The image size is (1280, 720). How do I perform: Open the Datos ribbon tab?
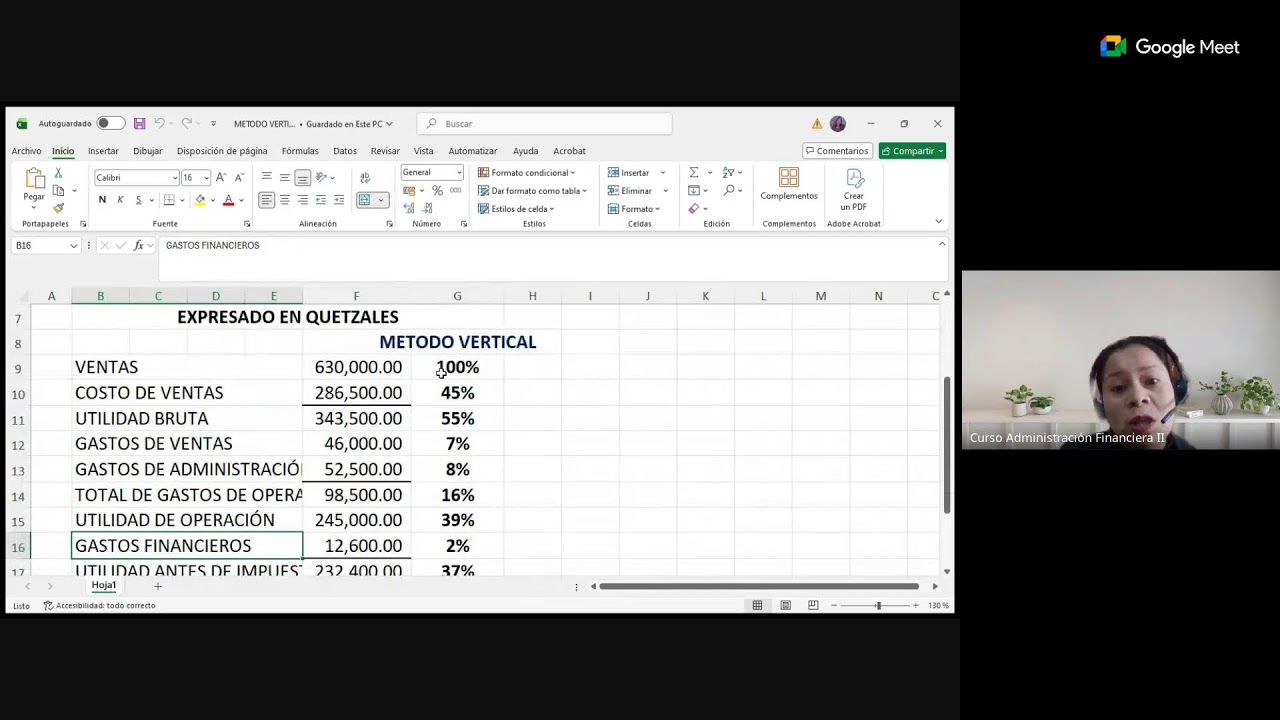tap(345, 151)
